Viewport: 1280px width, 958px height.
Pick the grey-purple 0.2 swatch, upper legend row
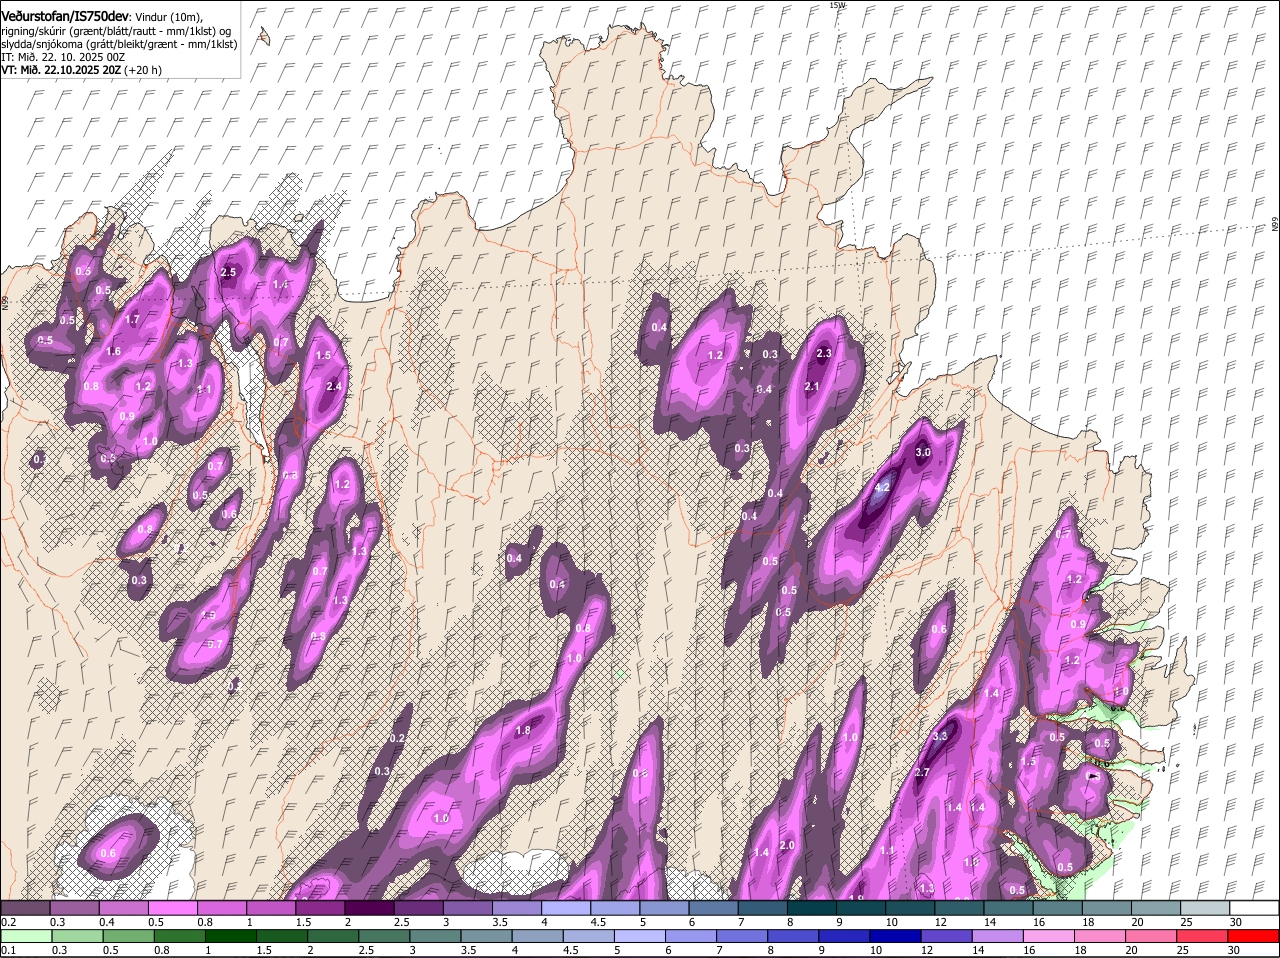click(25, 908)
